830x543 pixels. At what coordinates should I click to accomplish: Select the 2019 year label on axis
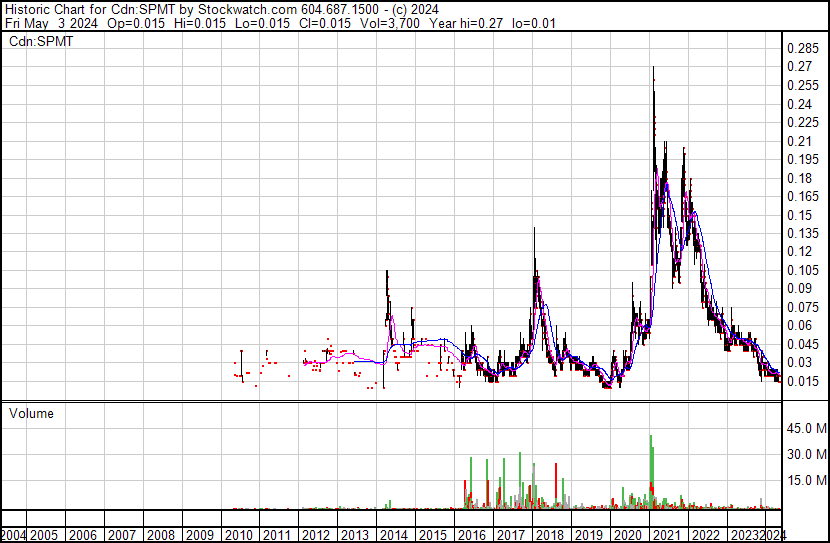589,535
